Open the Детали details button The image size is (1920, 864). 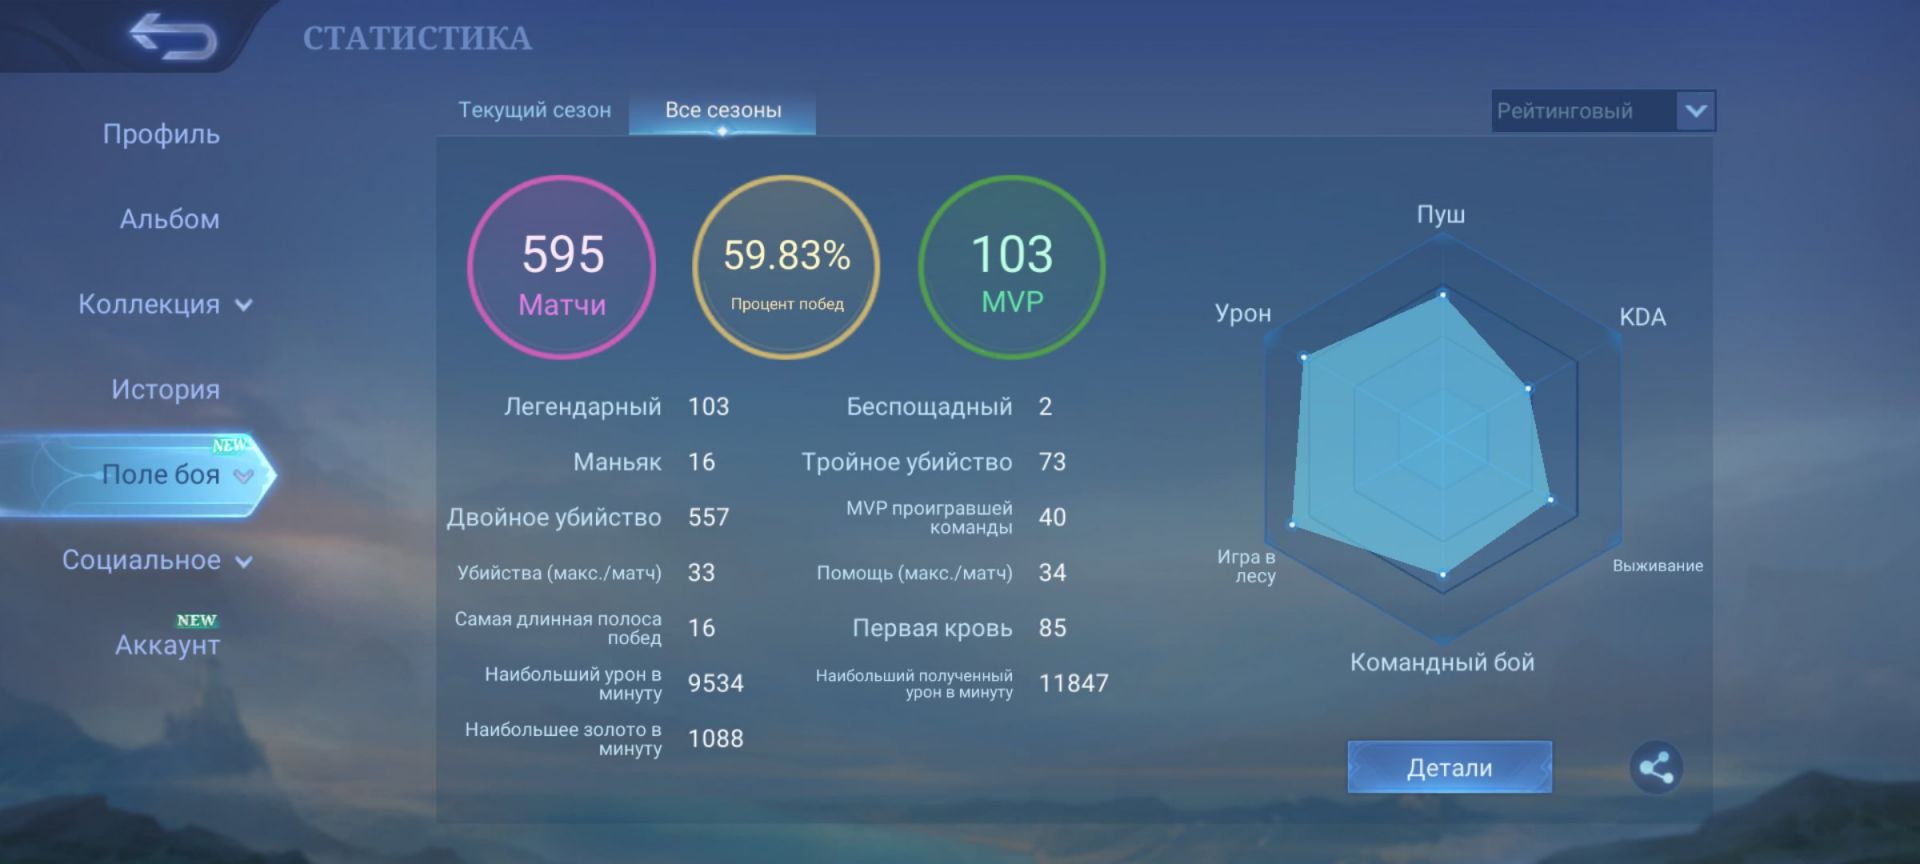click(x=1449, y=768)
